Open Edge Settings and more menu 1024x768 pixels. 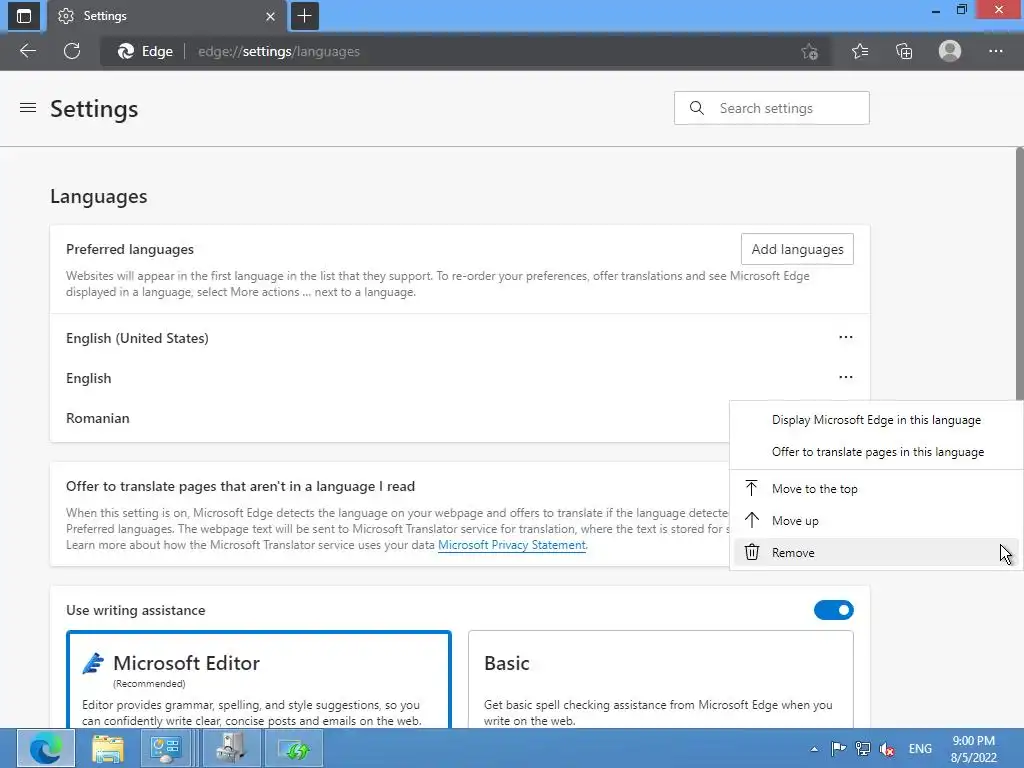(995, 51)
